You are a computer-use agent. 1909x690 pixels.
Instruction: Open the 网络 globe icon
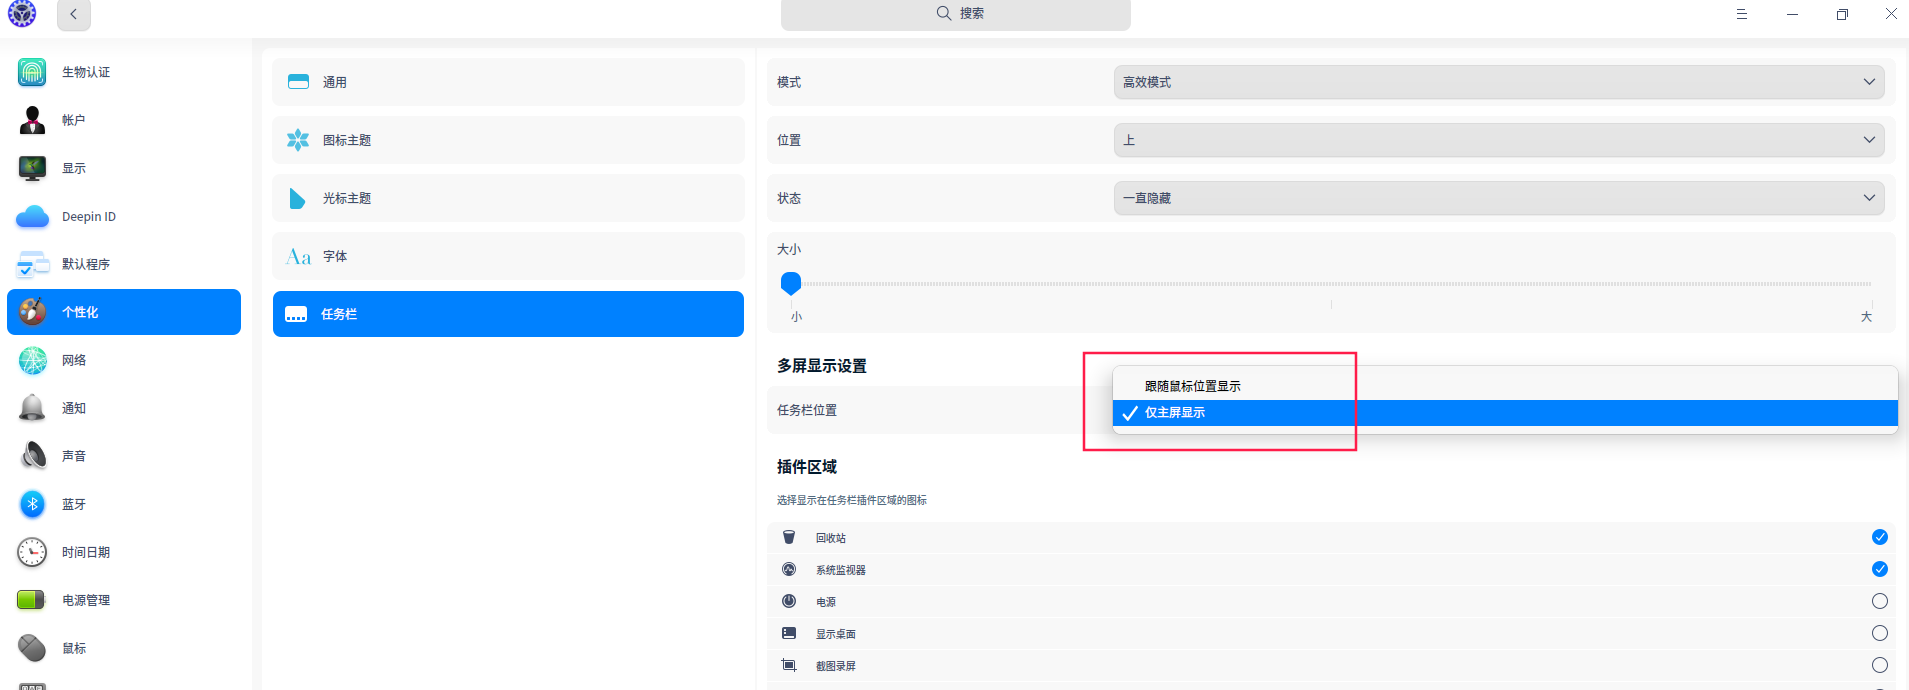point(32,360)
